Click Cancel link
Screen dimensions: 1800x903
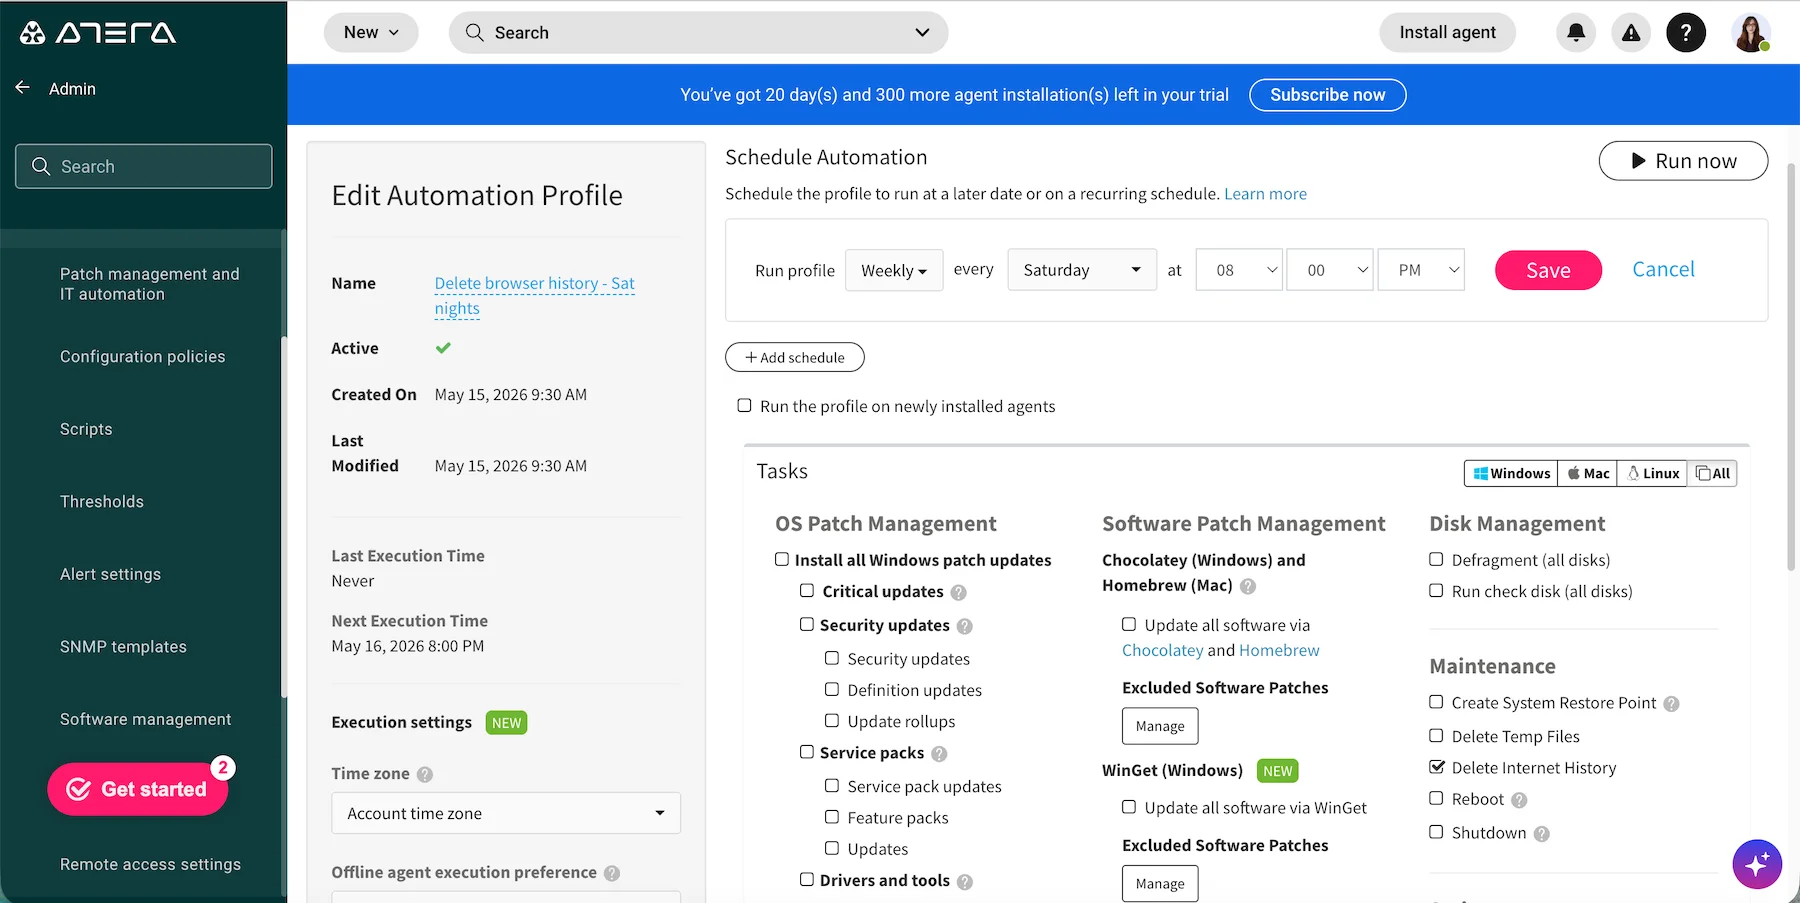(1663, 269)
